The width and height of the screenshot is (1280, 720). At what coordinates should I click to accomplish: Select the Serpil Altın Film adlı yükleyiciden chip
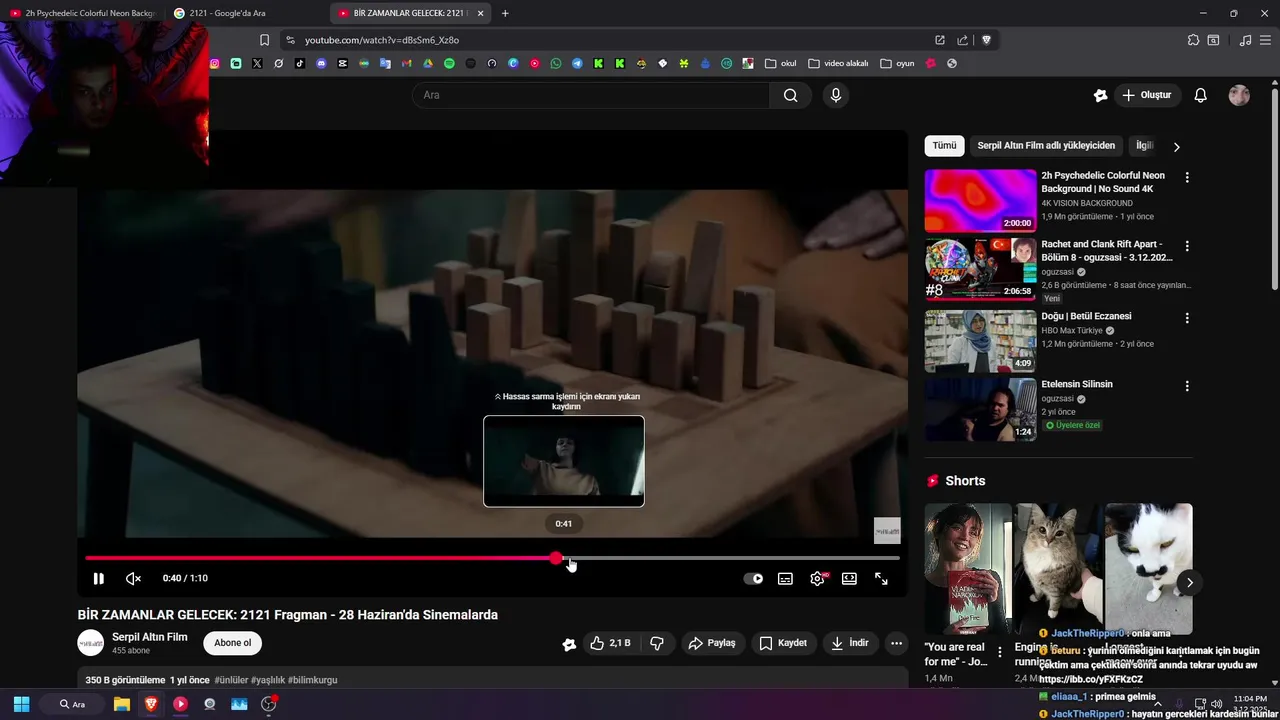tap(1046, 146)
